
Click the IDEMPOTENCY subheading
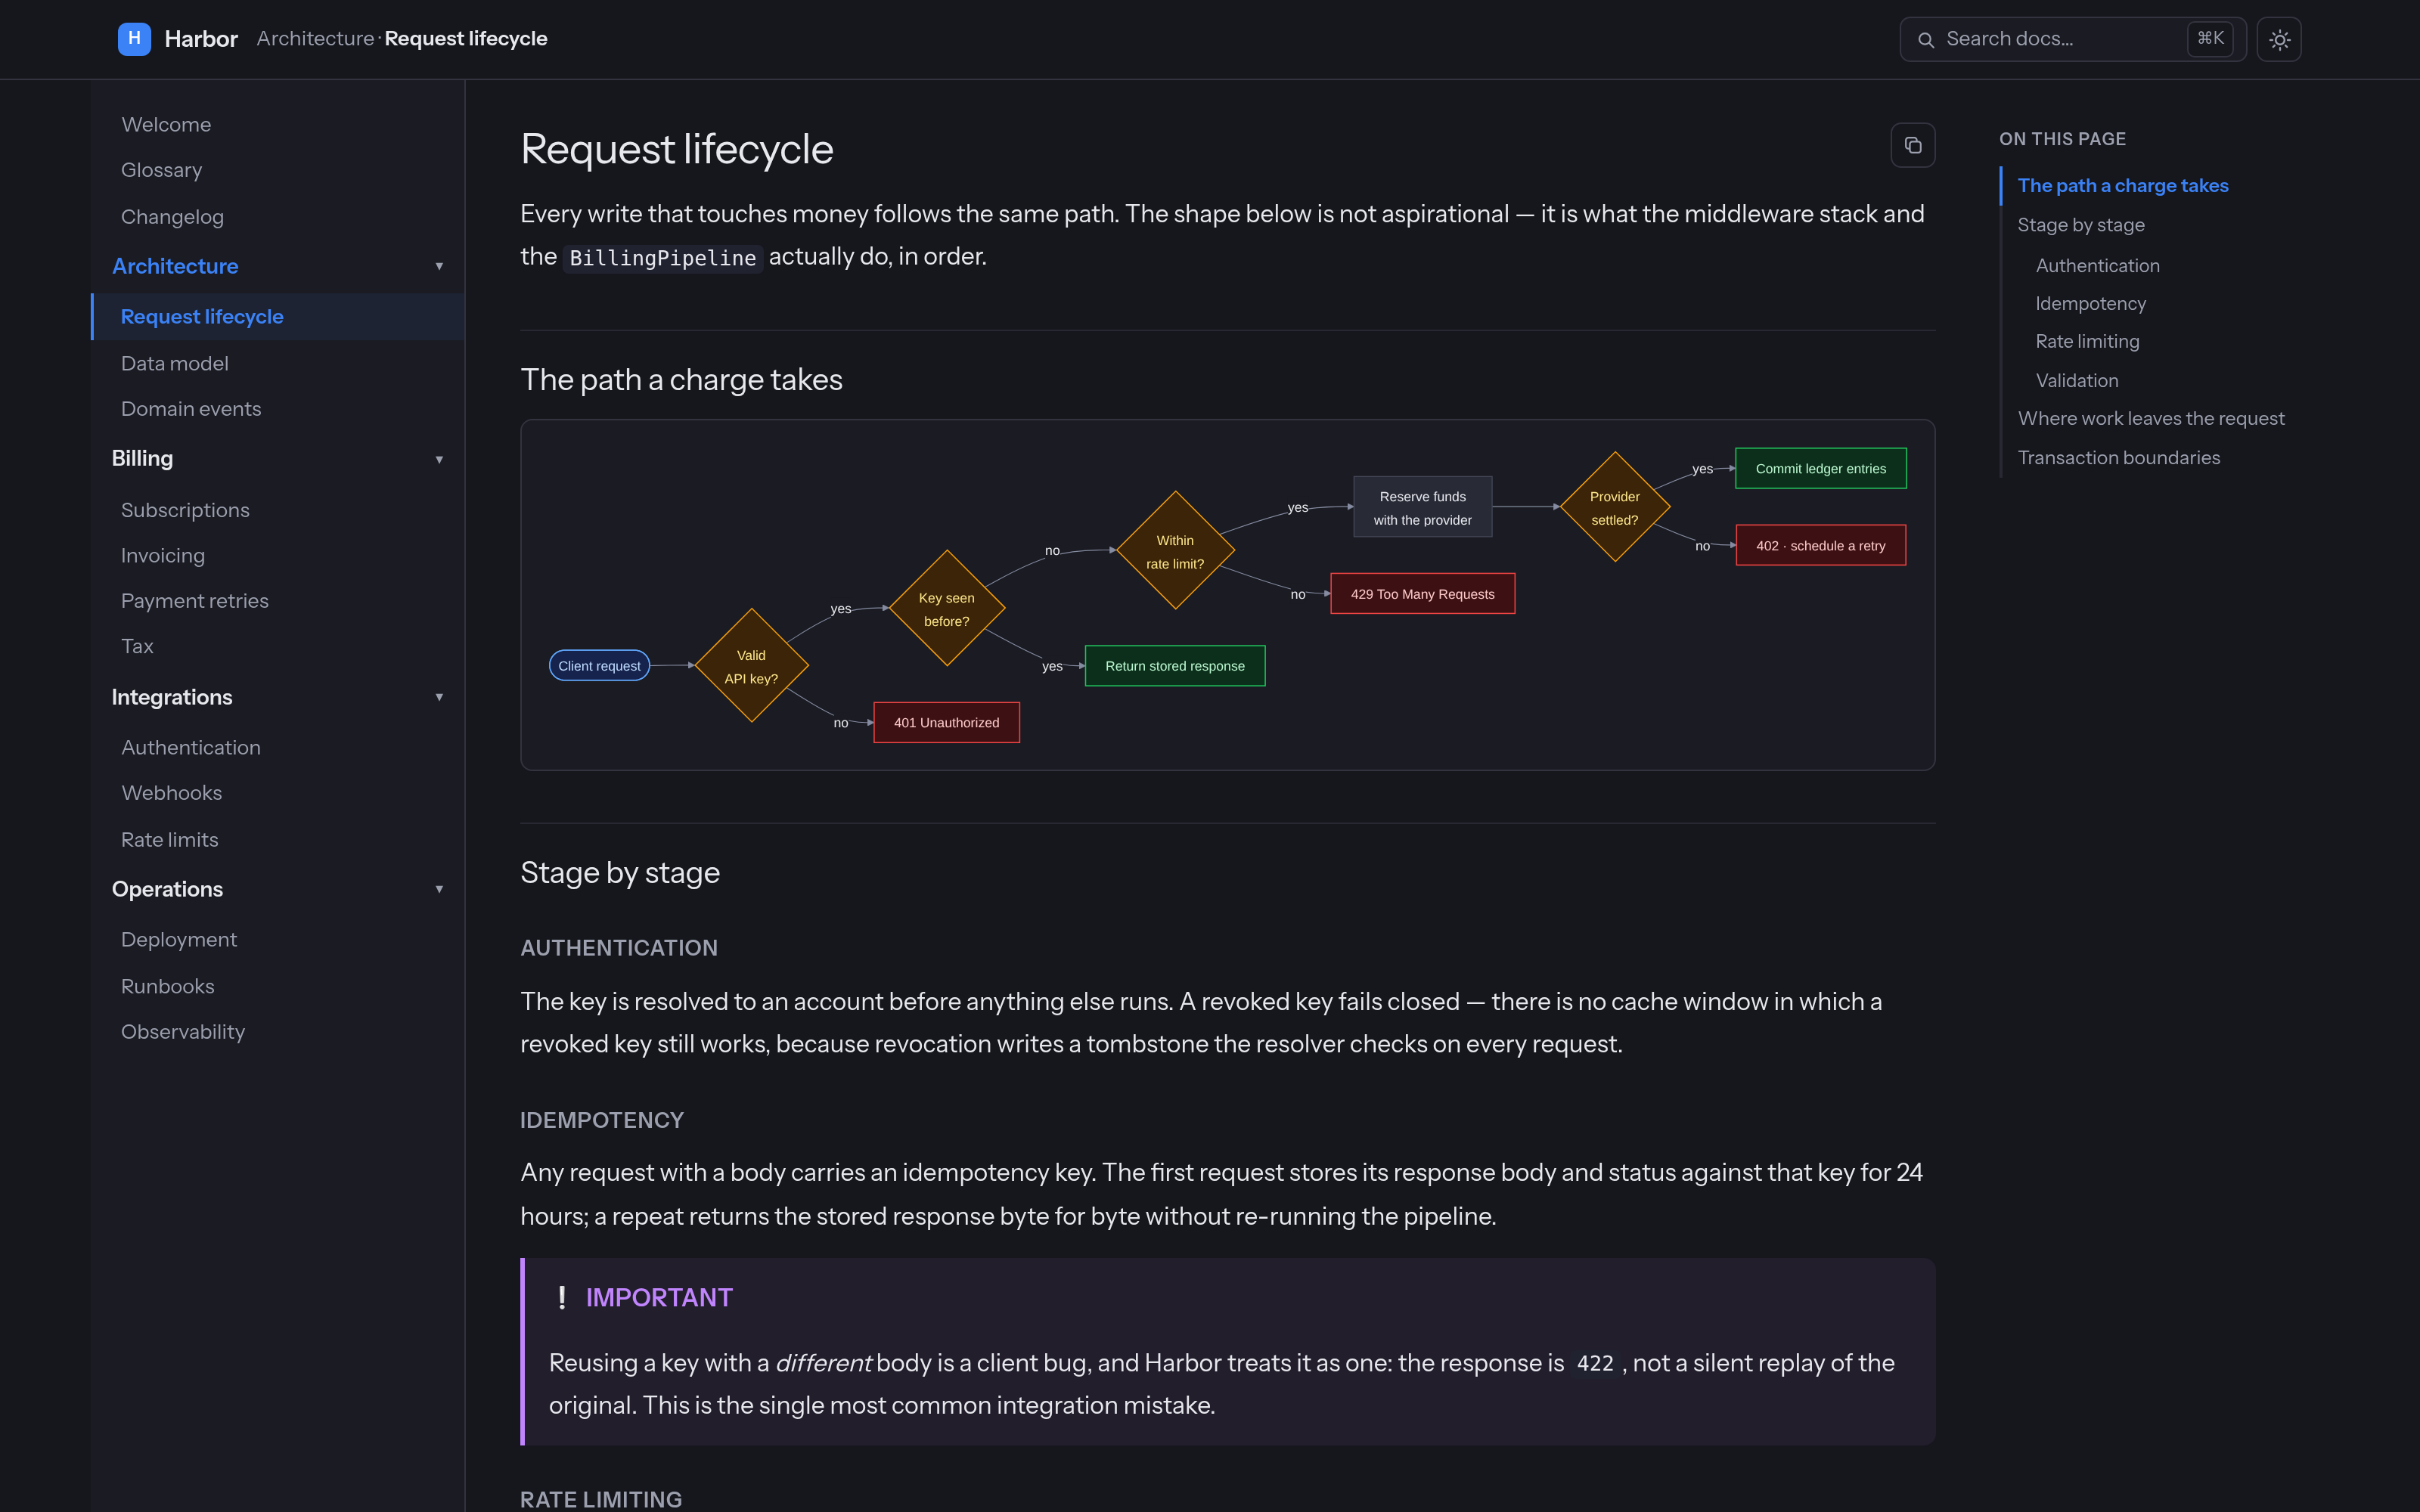[602, 1121]
